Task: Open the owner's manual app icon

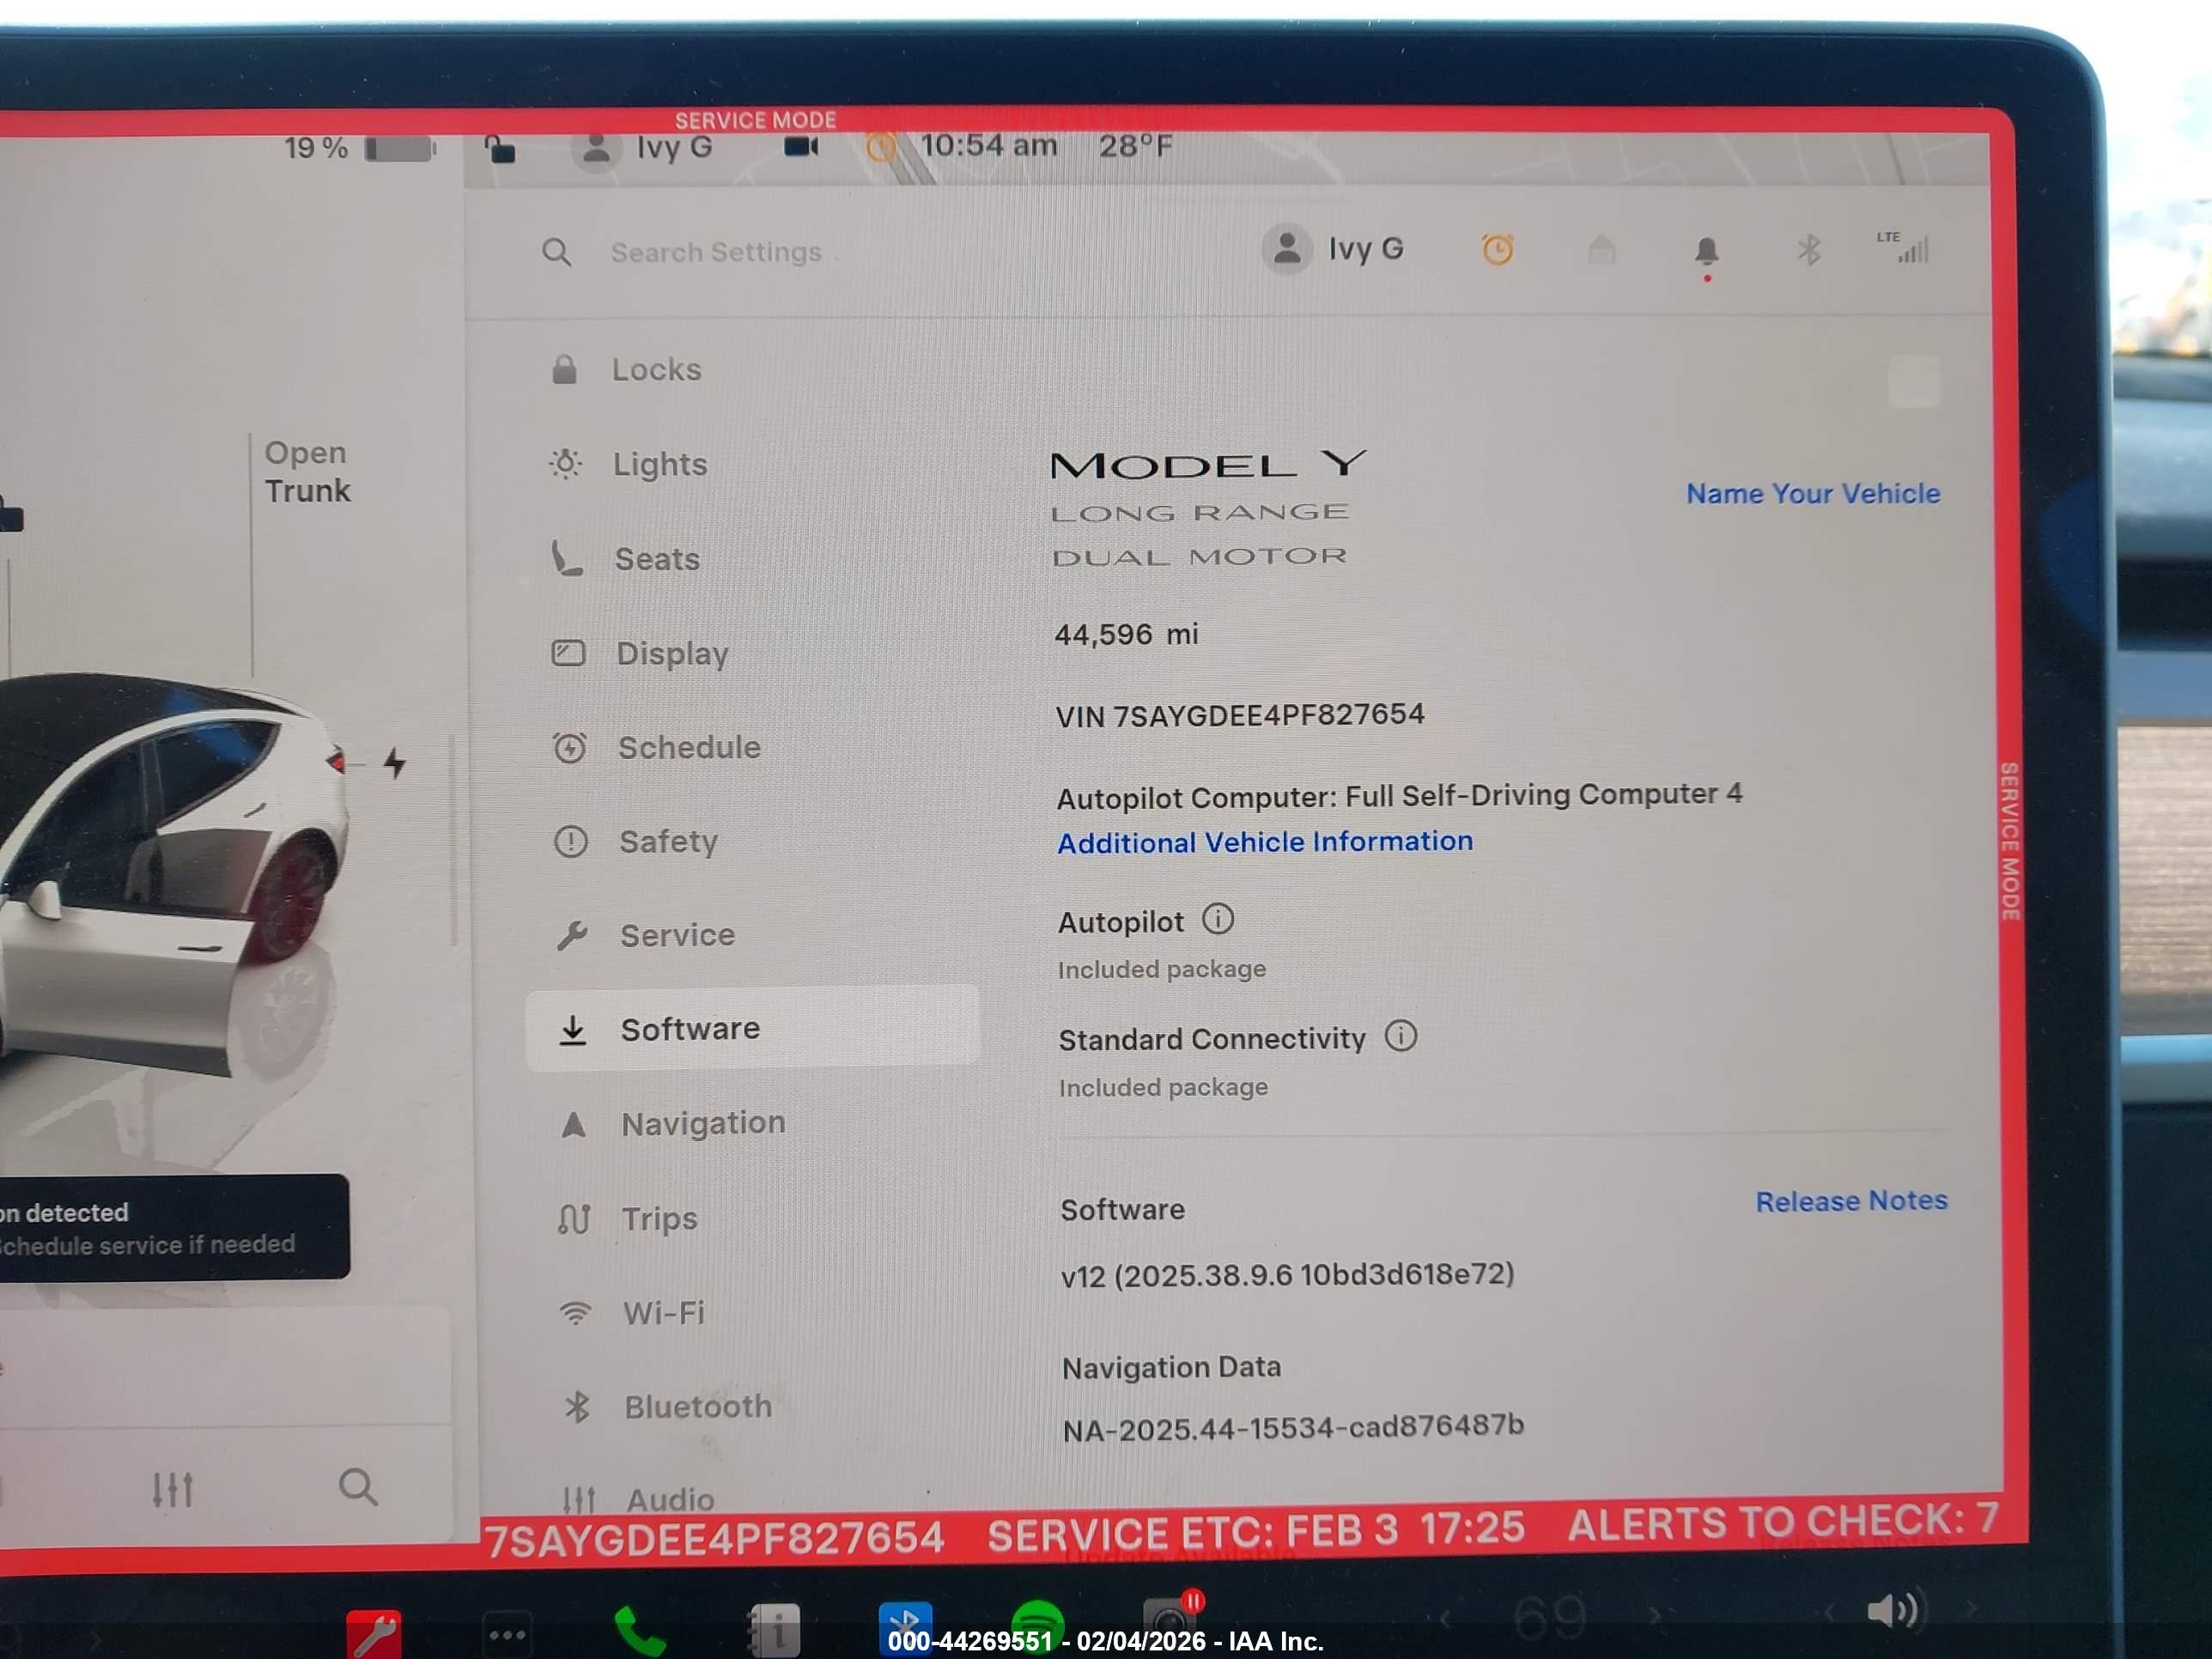Action: point(774,1630)
